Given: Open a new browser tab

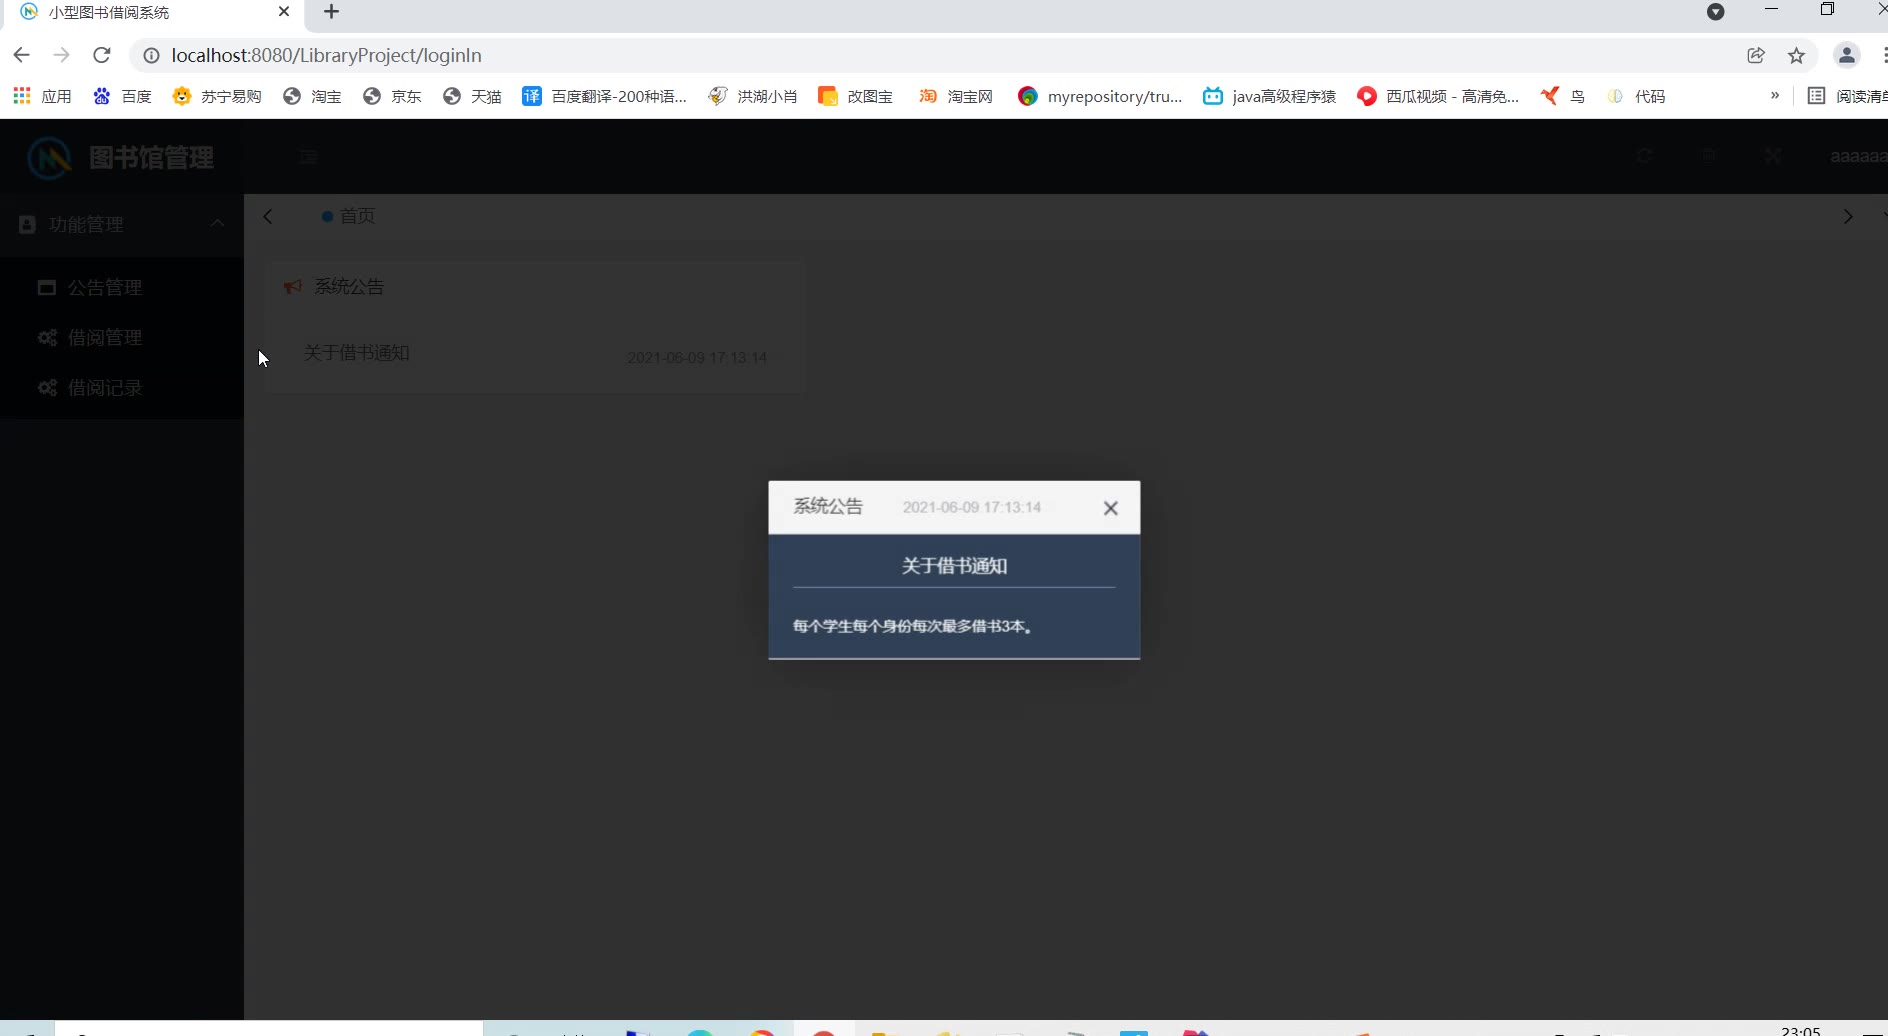Looking at the screenshot, I should 332,12.
